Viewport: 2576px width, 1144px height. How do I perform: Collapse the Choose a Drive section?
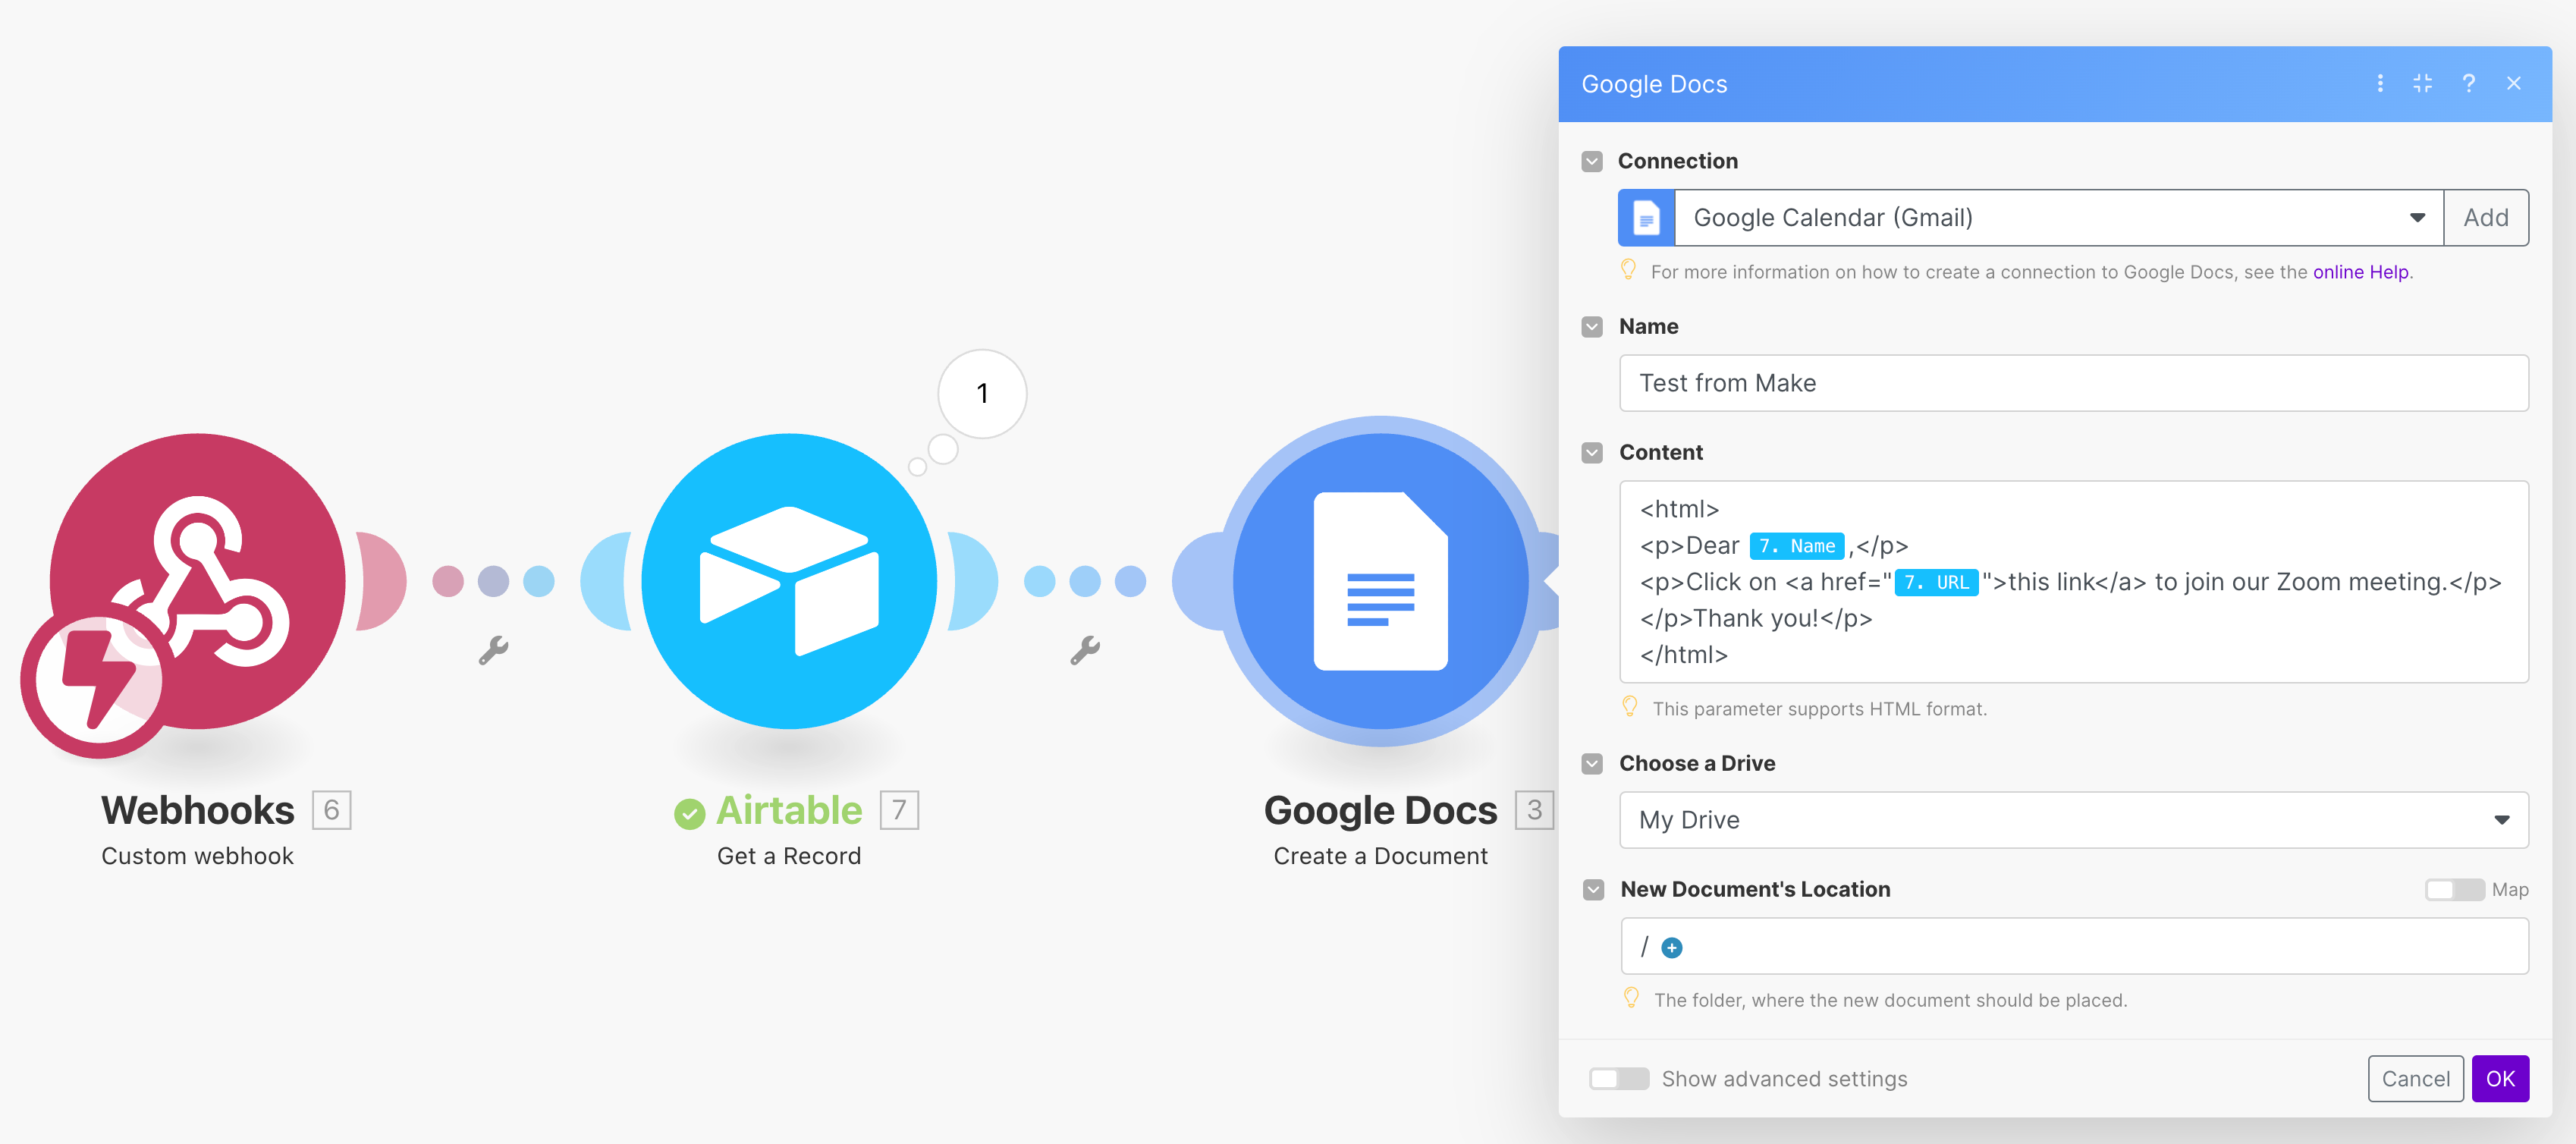tap(1592, 763)
